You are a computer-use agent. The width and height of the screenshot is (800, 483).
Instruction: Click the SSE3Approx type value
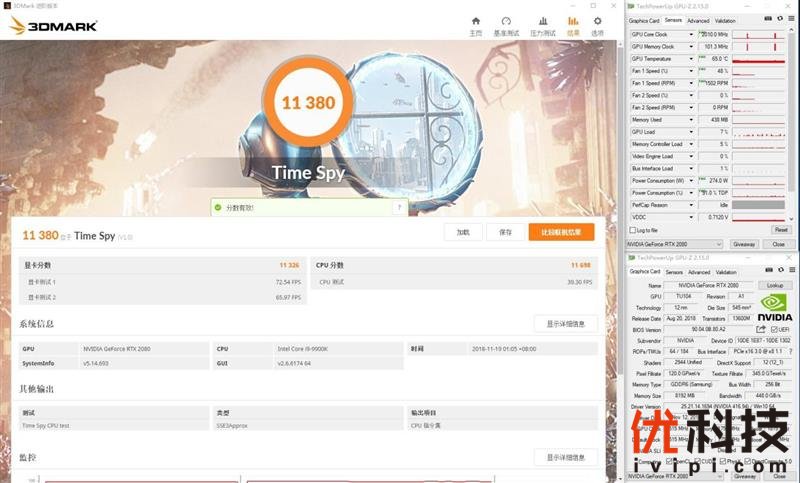(232, 425)
